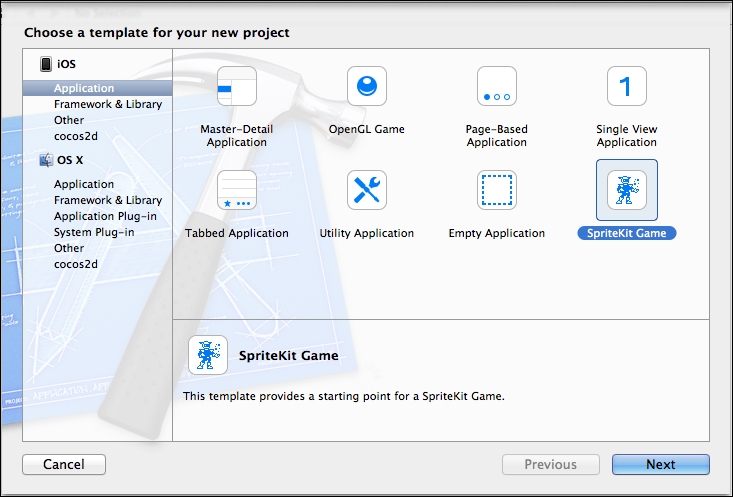Choose the Tabbed Application template icon

pyautogui.click(x=237, y=190)
